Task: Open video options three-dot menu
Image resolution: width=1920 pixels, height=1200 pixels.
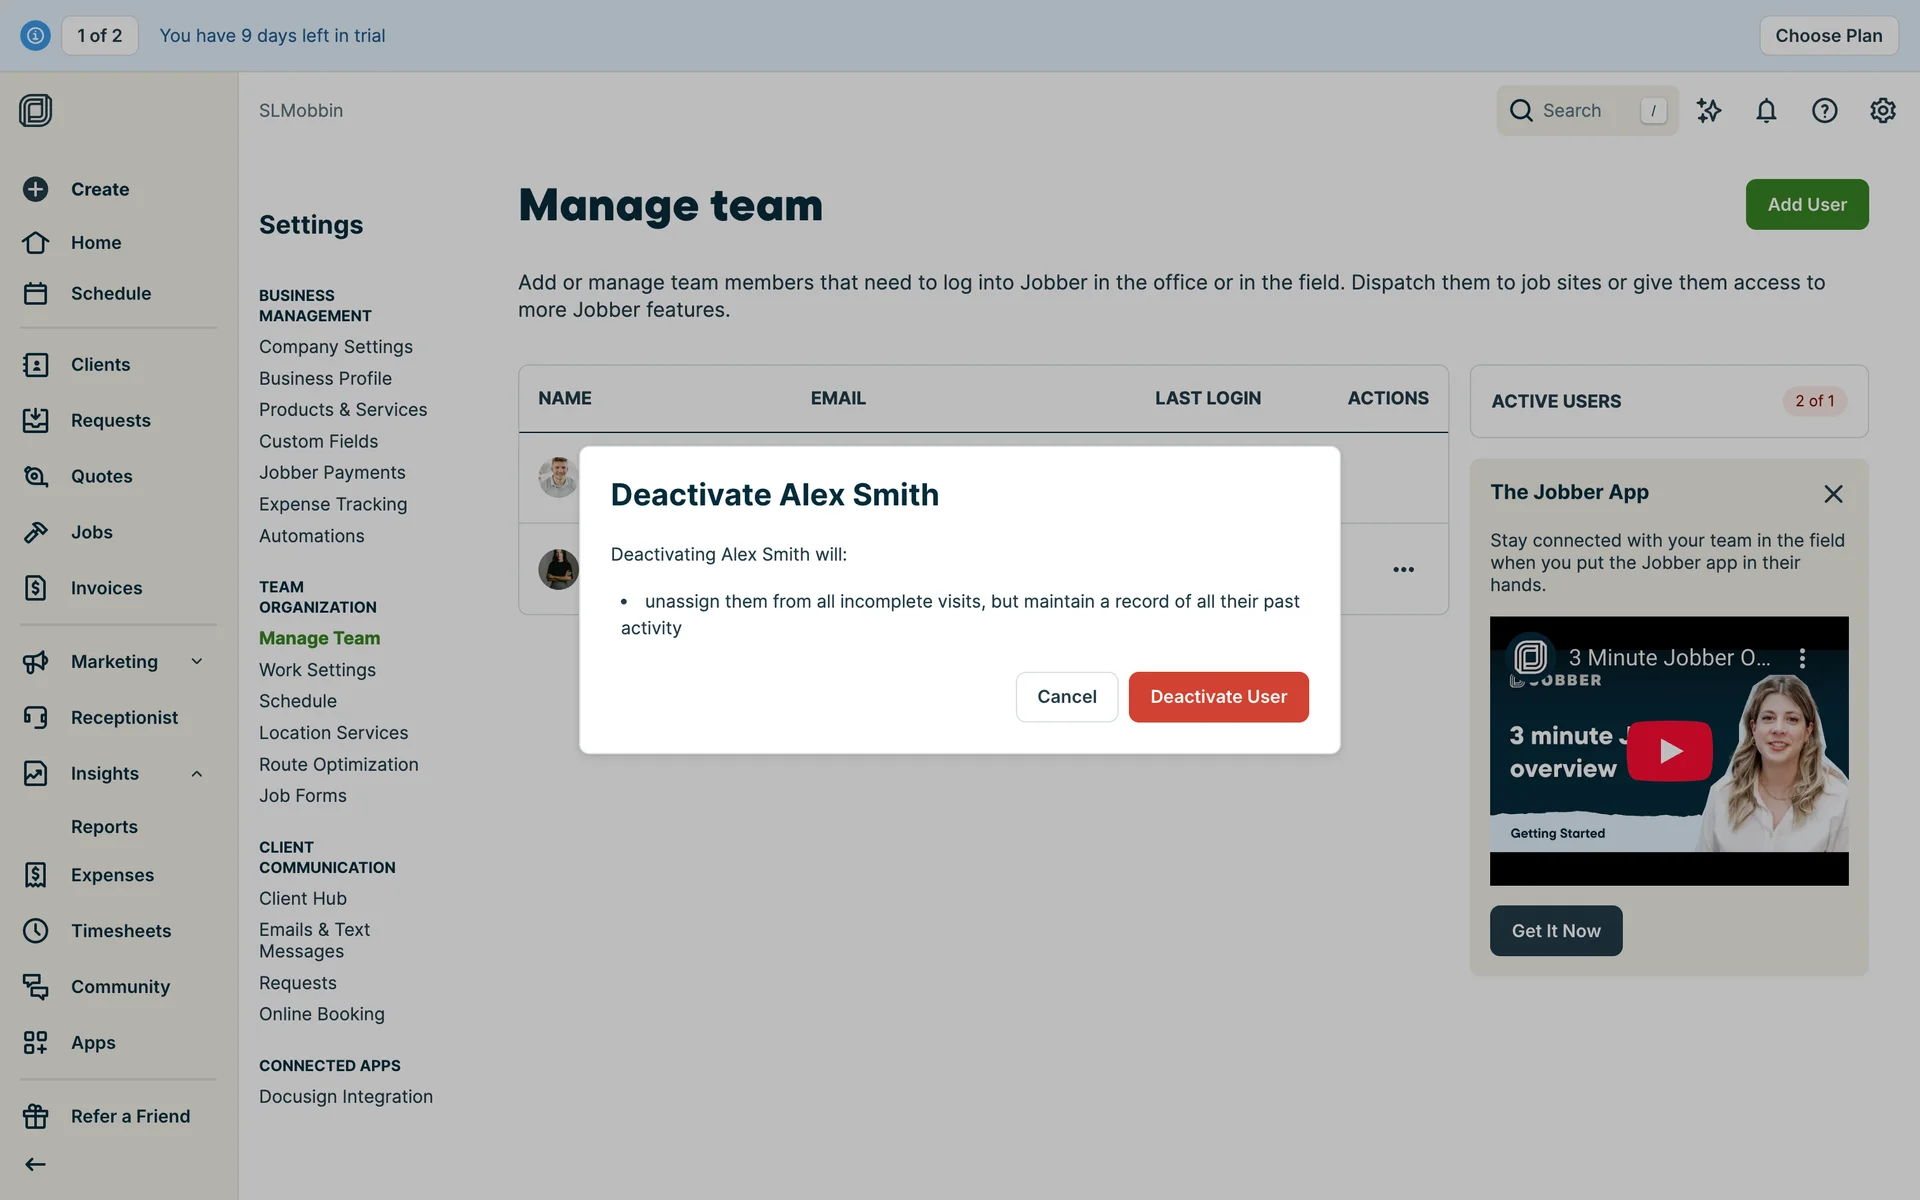Action: [1802, 658]
